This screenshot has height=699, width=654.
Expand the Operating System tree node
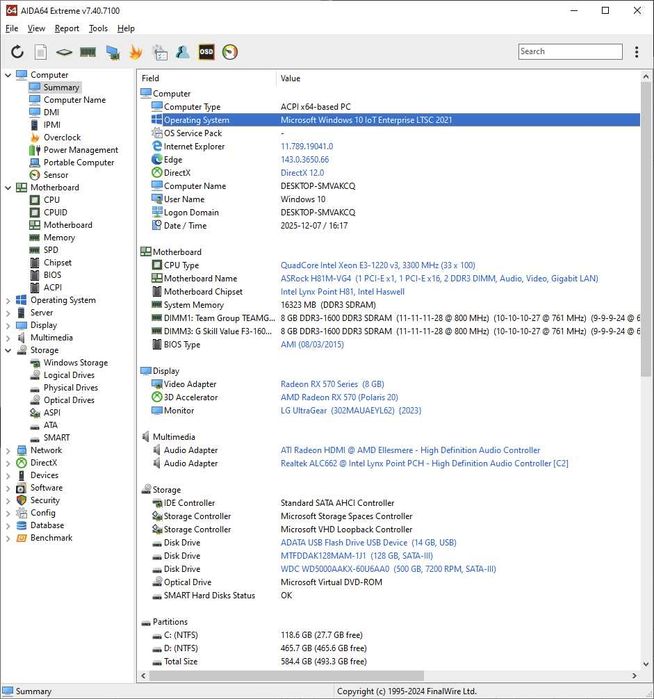(8, 300)
